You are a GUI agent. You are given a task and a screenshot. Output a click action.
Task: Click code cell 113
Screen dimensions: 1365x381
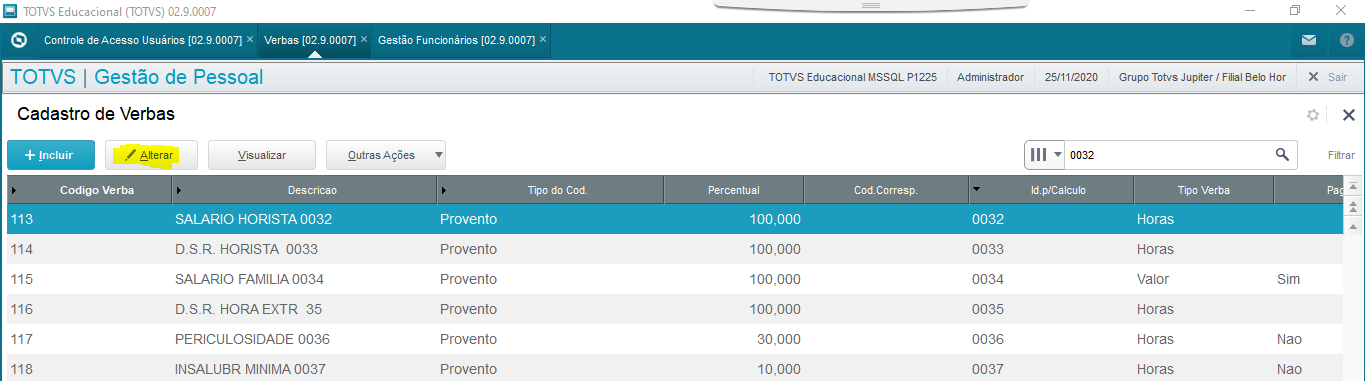[89, 219]
